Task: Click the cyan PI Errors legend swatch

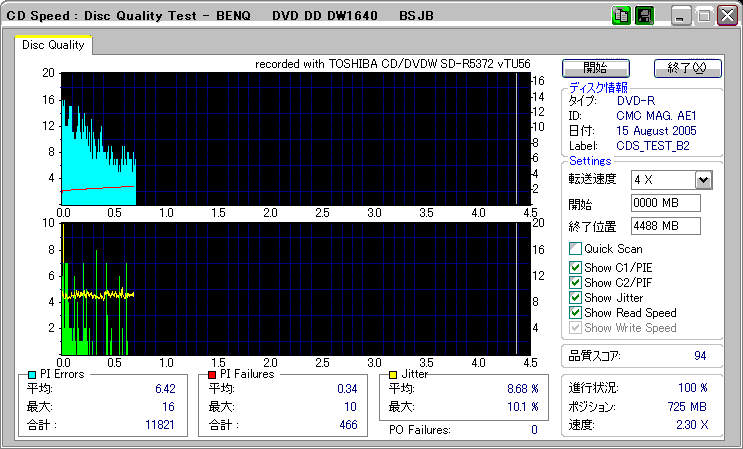Action: point(32,375)
